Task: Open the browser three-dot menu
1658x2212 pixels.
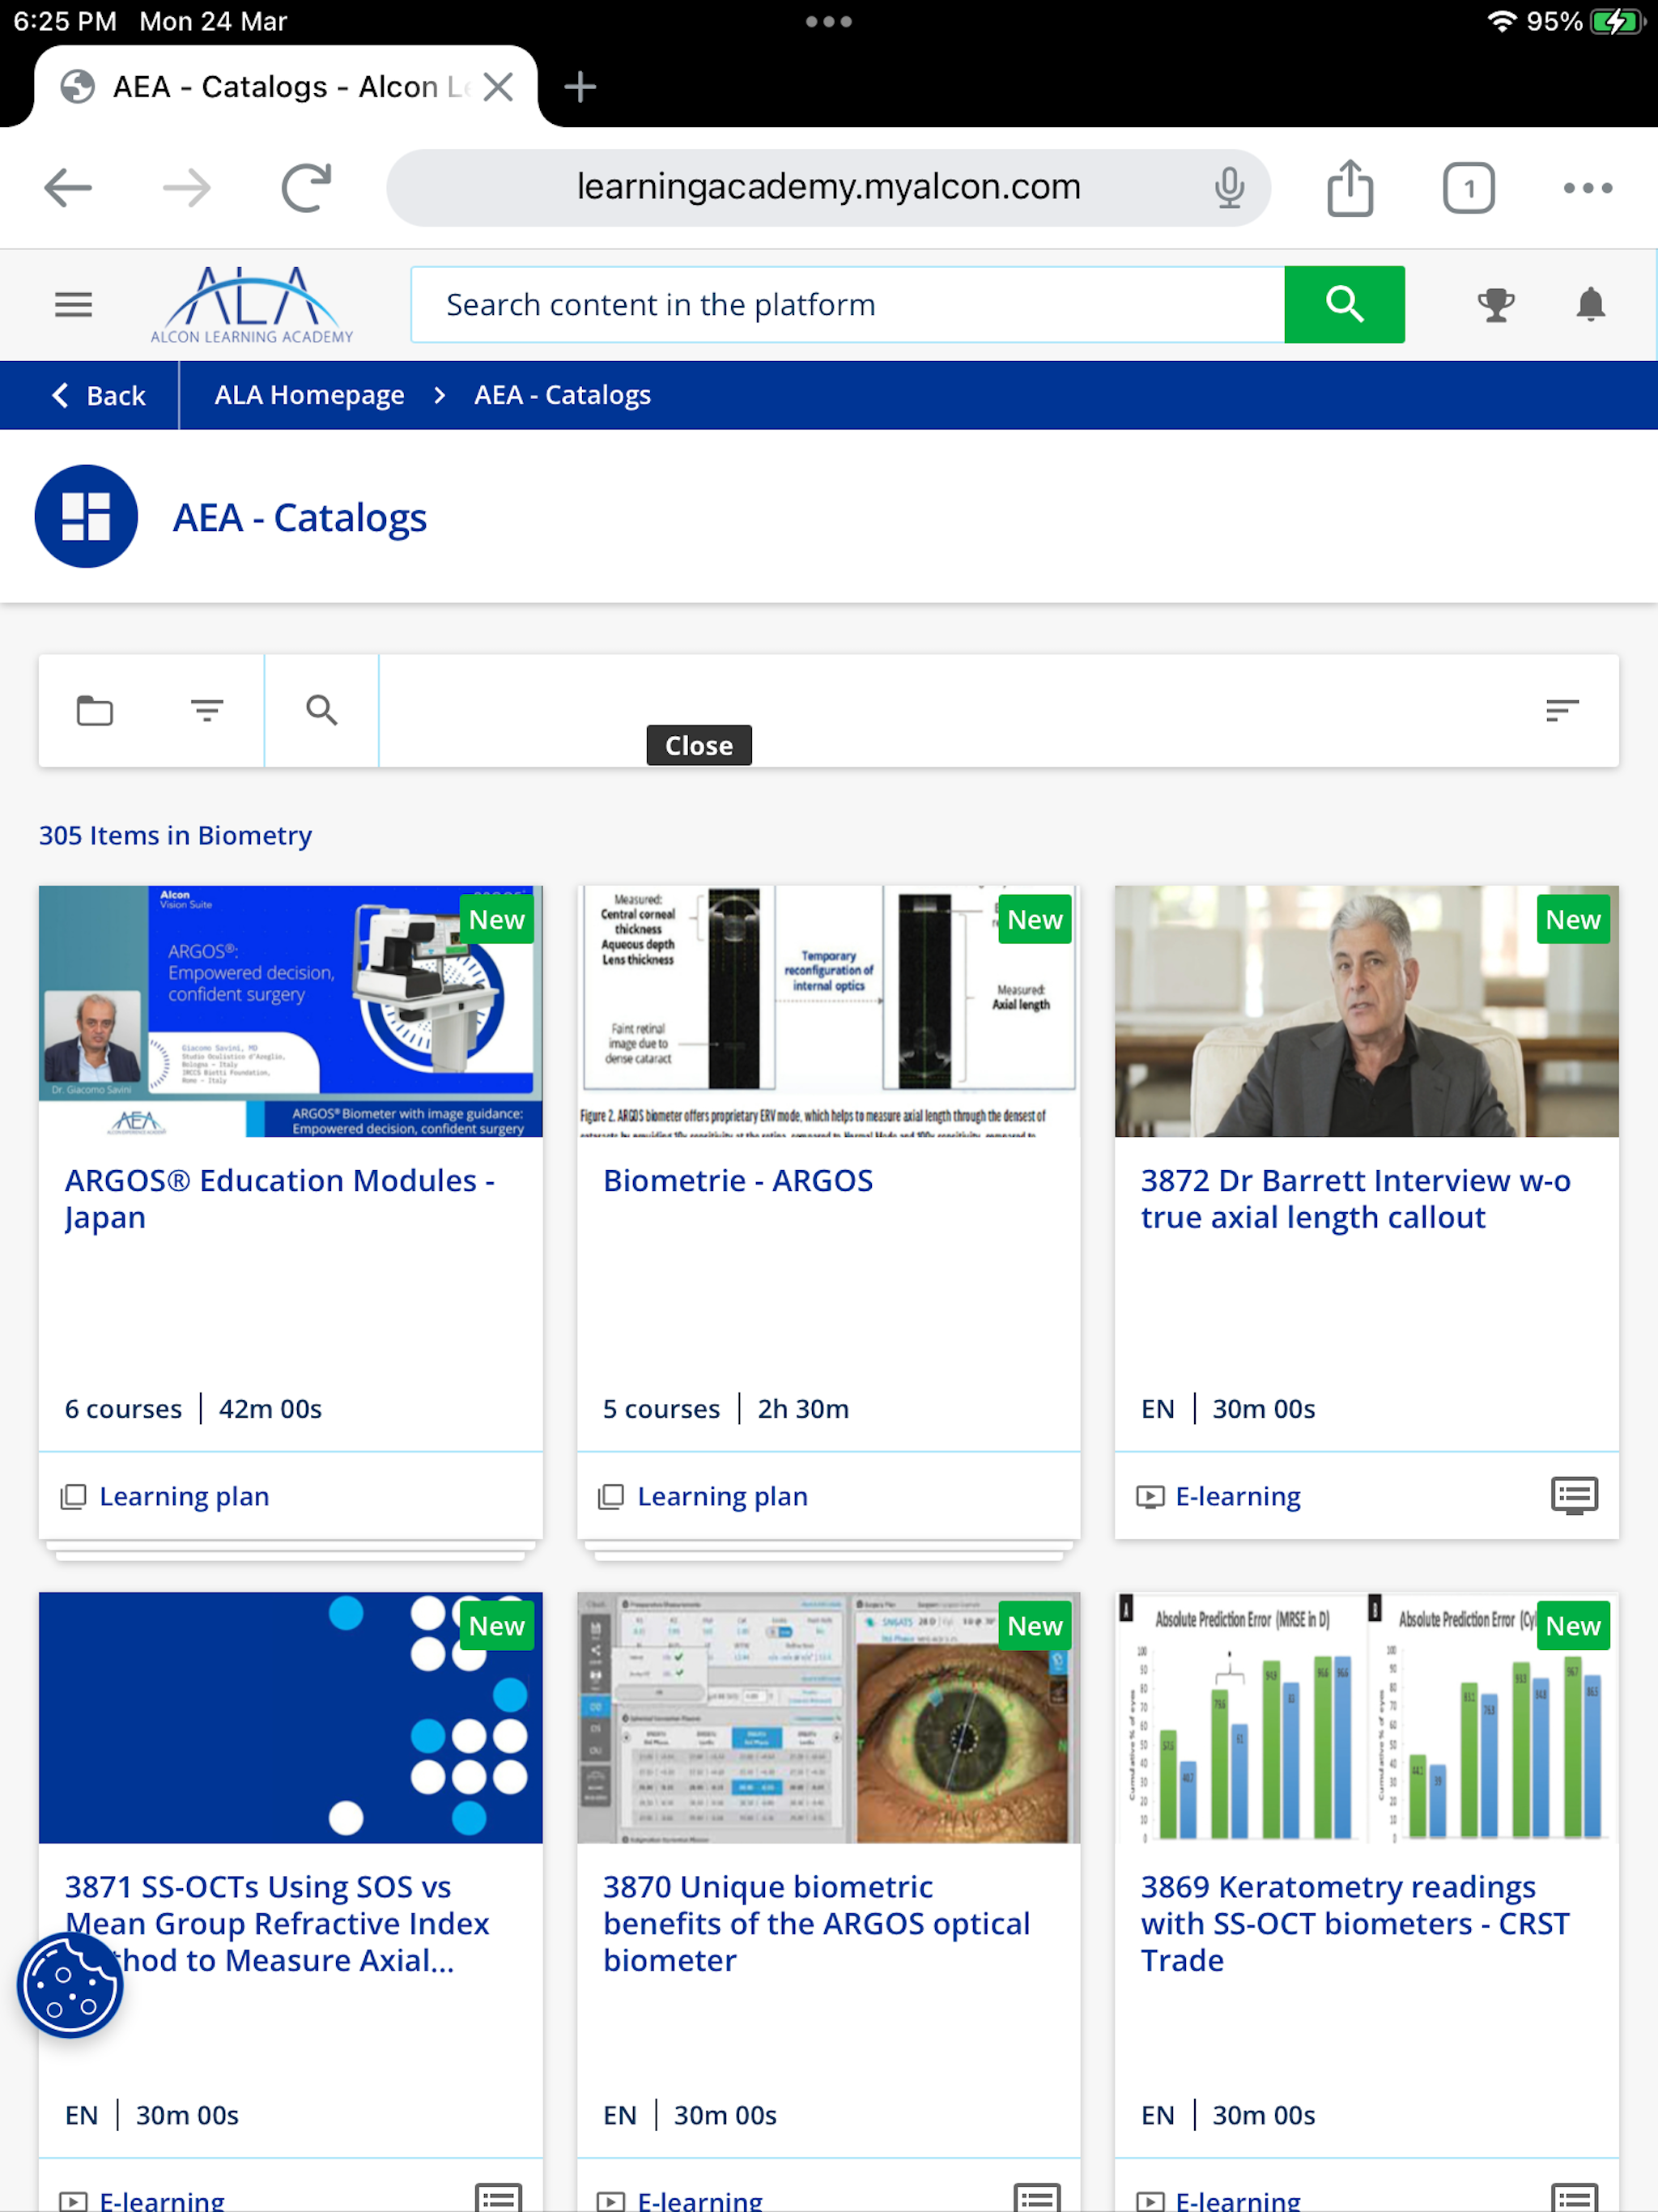Action: pyautogui.click(x=1588, y=187)
